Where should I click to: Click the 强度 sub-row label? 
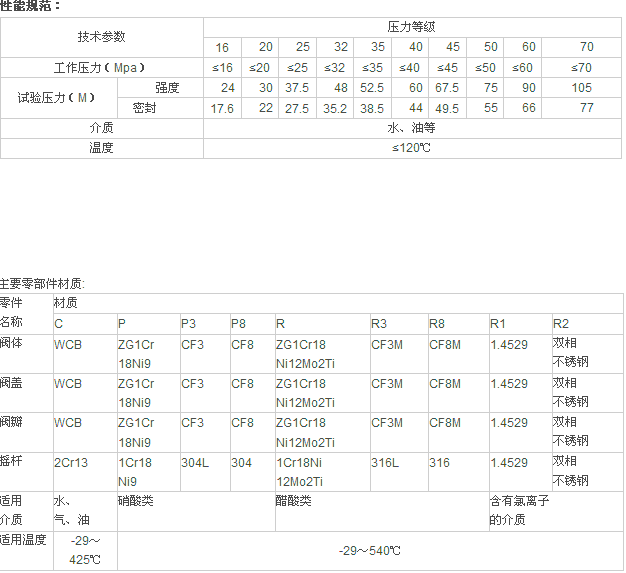(167, 88)
